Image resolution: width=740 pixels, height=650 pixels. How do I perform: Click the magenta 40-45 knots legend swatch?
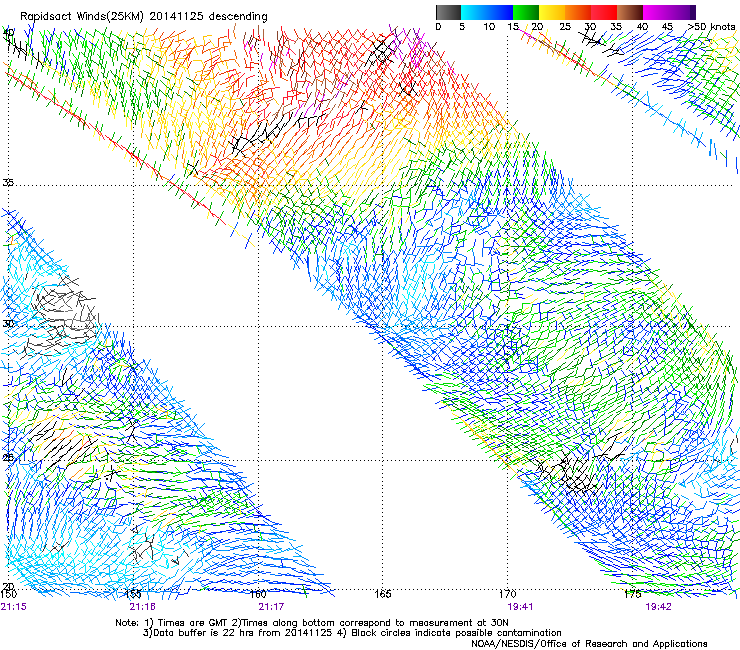click(x=656, y=12)
